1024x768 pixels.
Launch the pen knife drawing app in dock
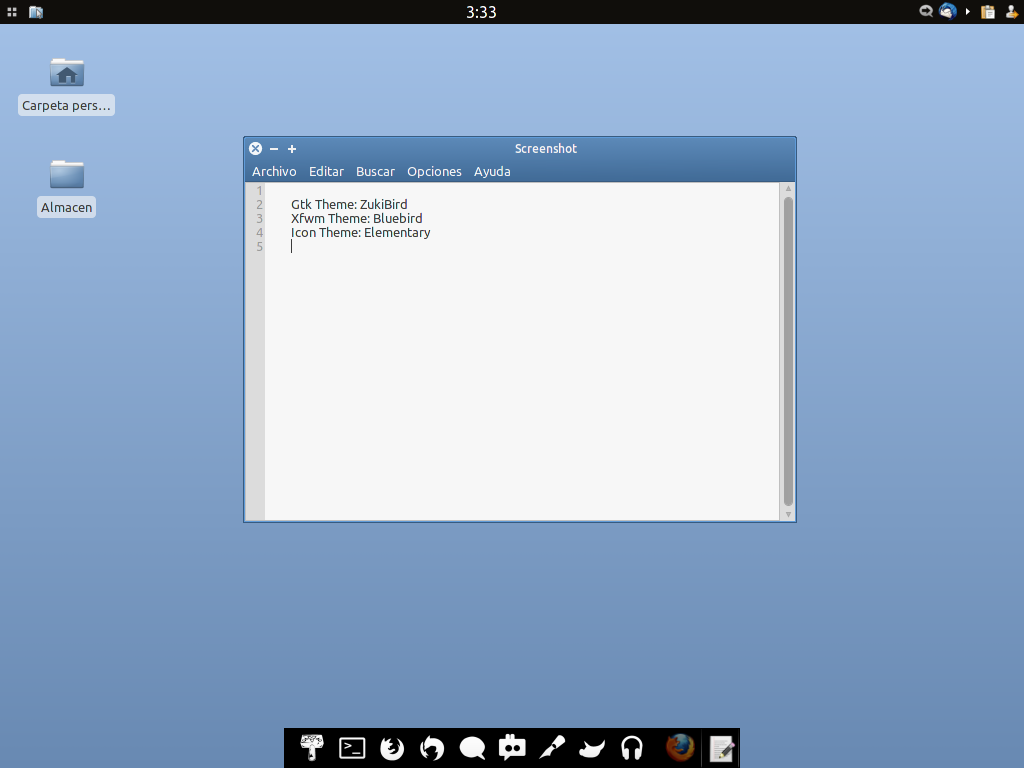pos(552,748)
